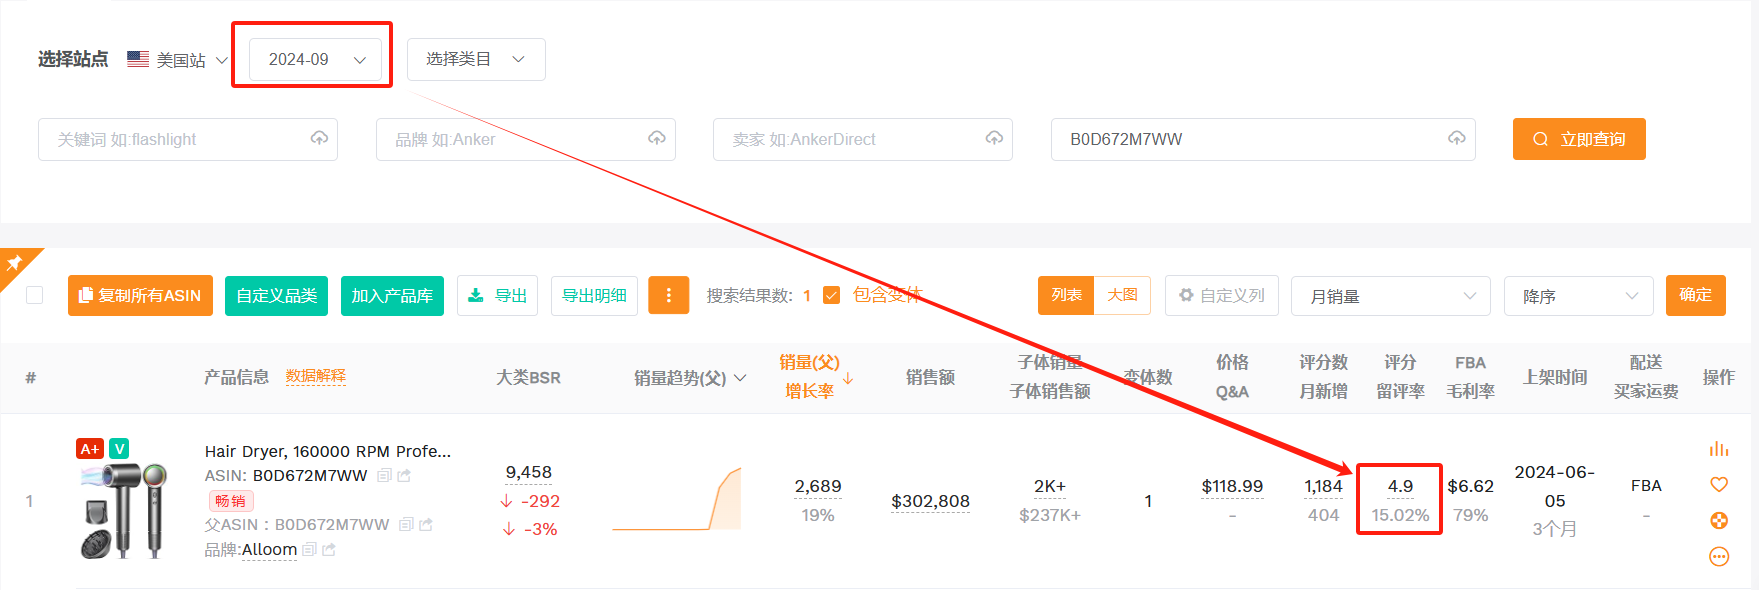1759x590 pixels.
Task: Click the upload icon in keyword field
Action: 319,138
